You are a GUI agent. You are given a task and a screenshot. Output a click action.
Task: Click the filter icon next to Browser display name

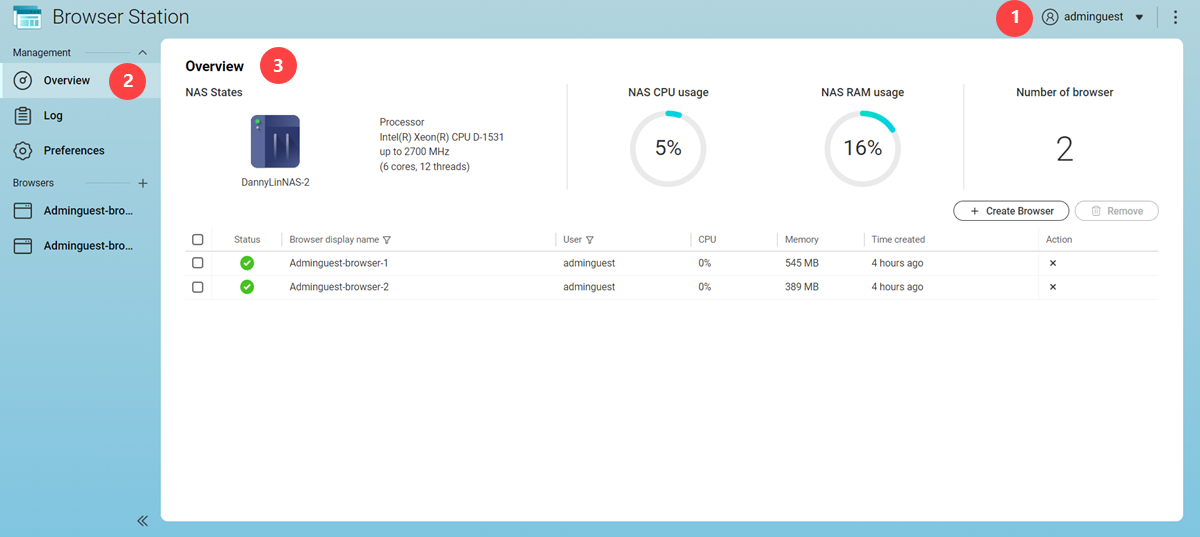pyautogui.click(x=387, y=240)
